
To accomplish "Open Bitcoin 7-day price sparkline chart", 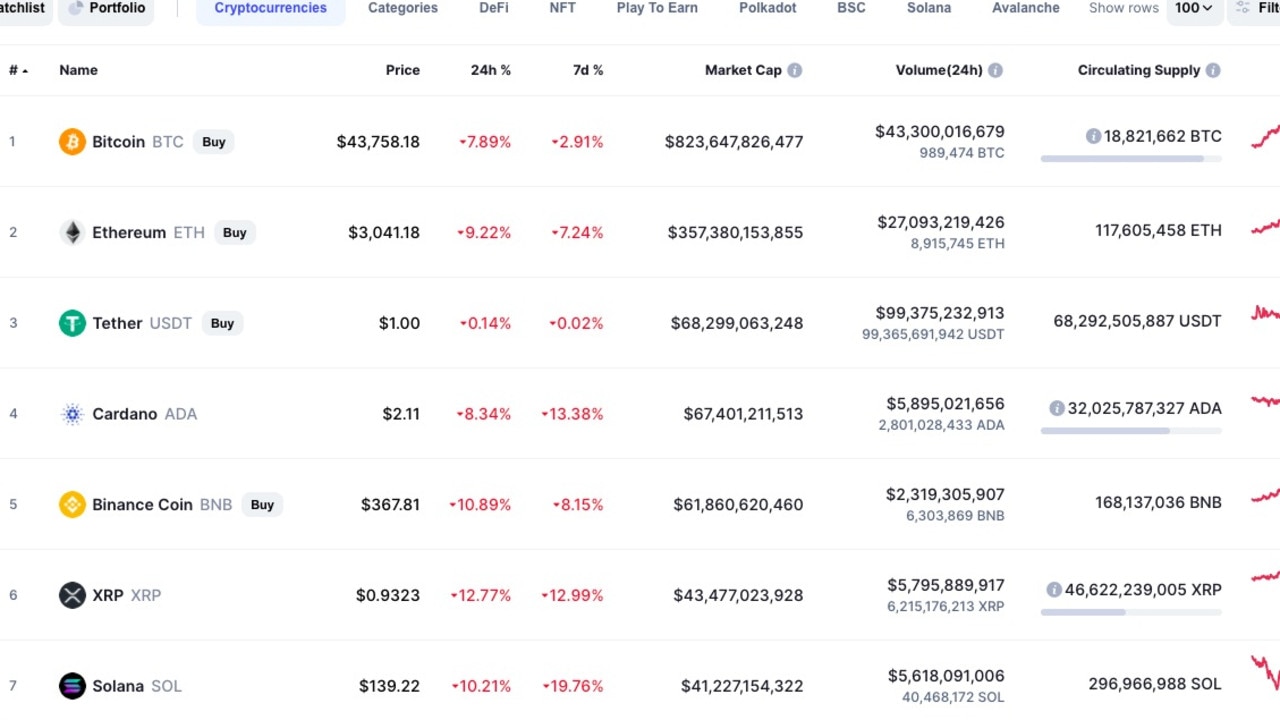I will click(1265, 137).
